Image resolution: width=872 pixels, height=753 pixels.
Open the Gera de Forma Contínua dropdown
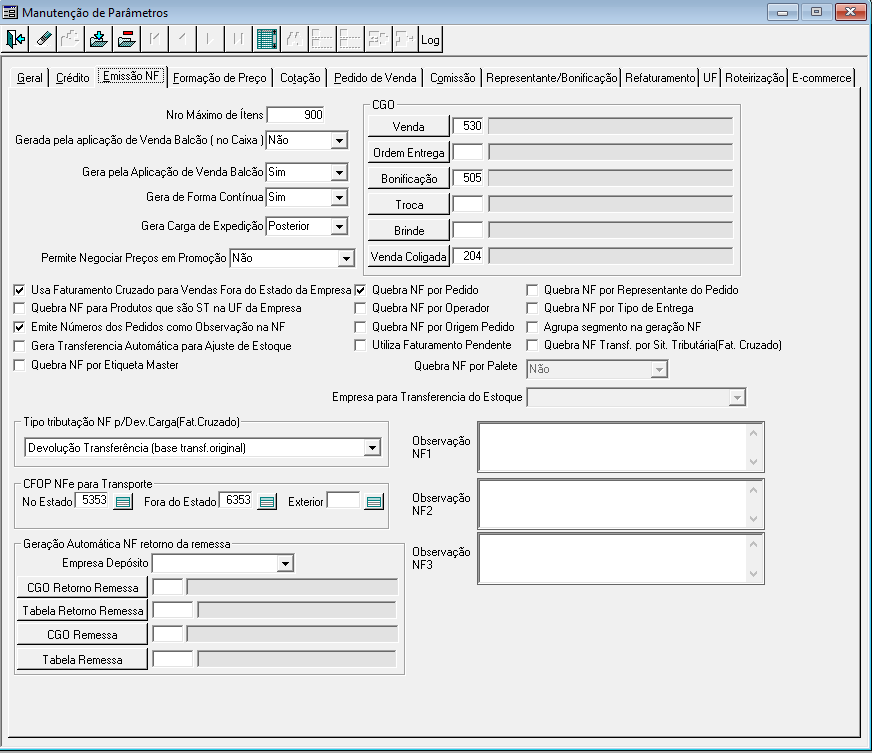[339, 197]
